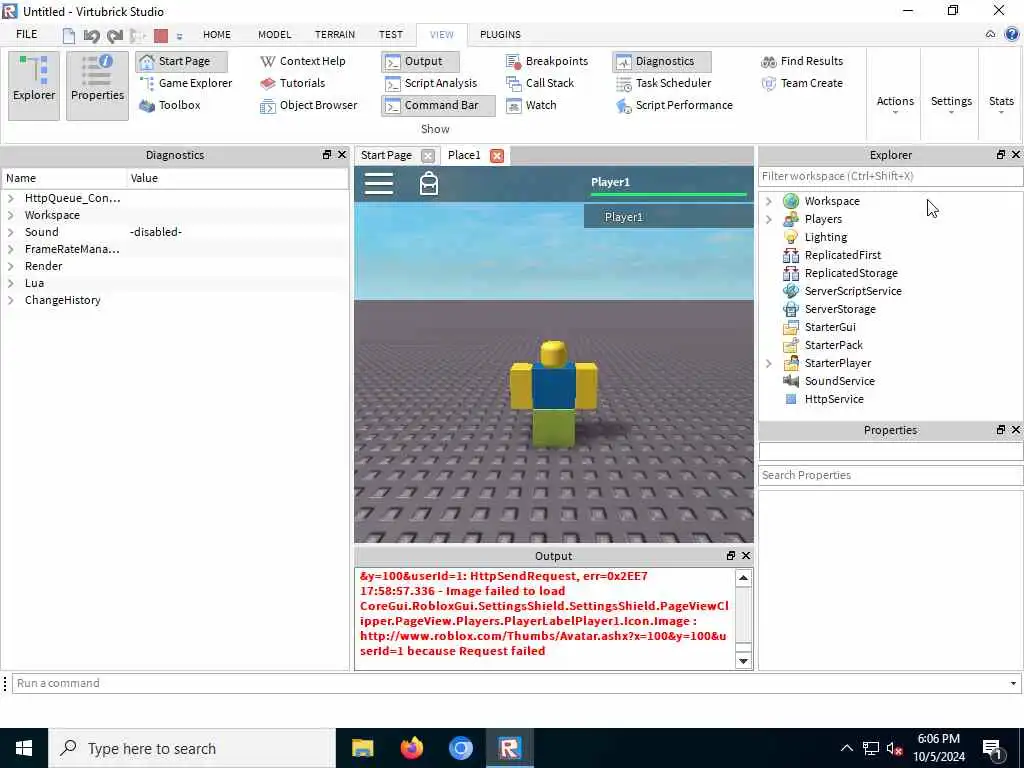Image resolution: width=1024 pixels, height=768 pixels.
Task: Switch to the TEST ribbon tab
Action: [x=391, y=35]
